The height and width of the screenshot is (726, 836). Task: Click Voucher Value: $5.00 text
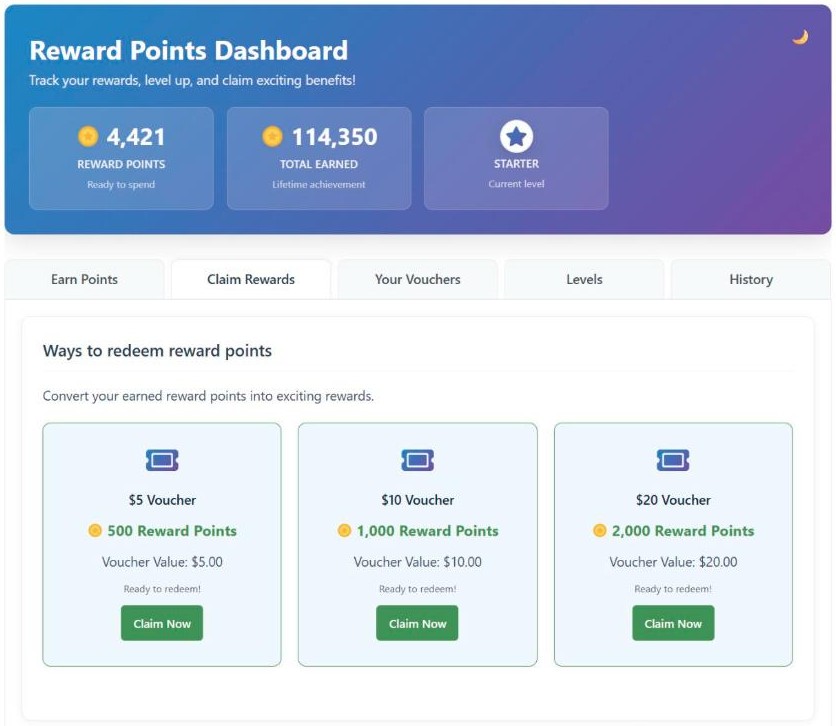coord(162,562)
